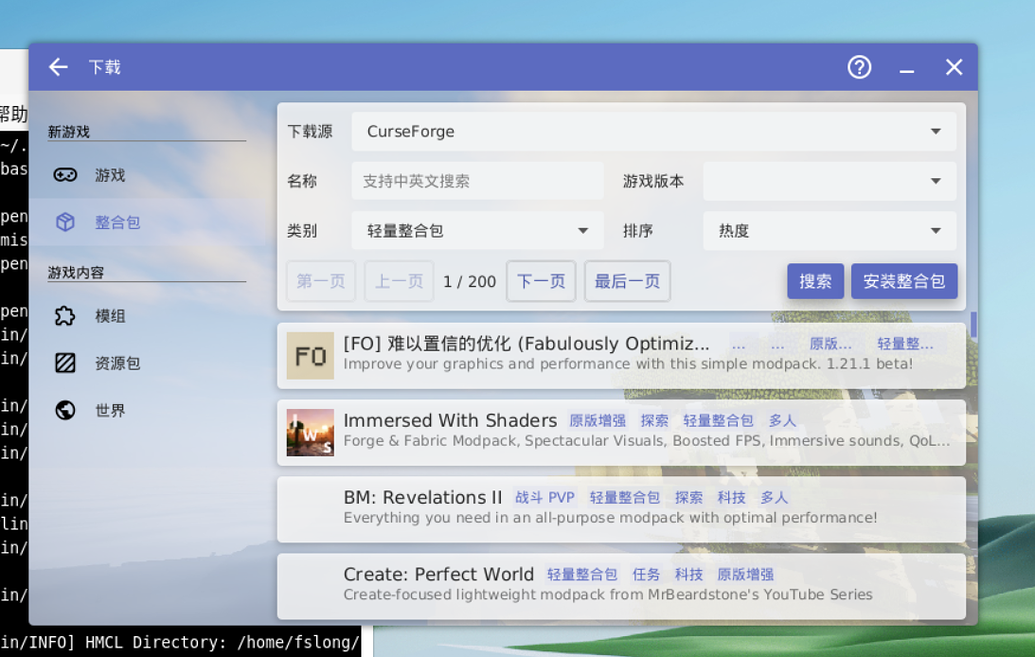The image size is (1035, 657).
Task: Open the 模组 (Mods) puzzle icon
Action: 64,316
